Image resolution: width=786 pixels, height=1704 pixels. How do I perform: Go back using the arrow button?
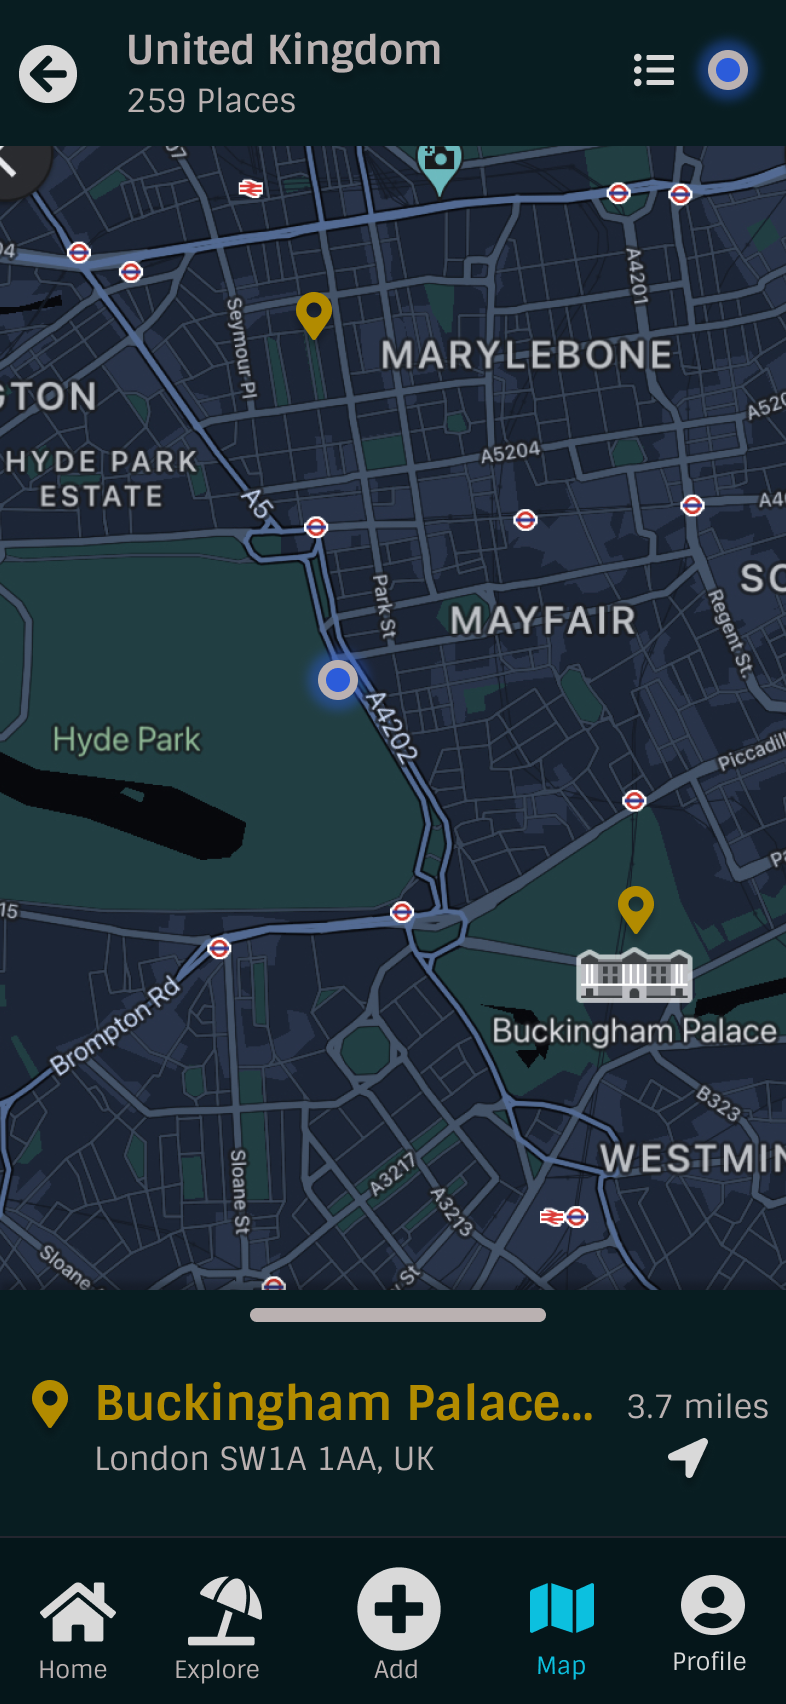click(48, 74)
